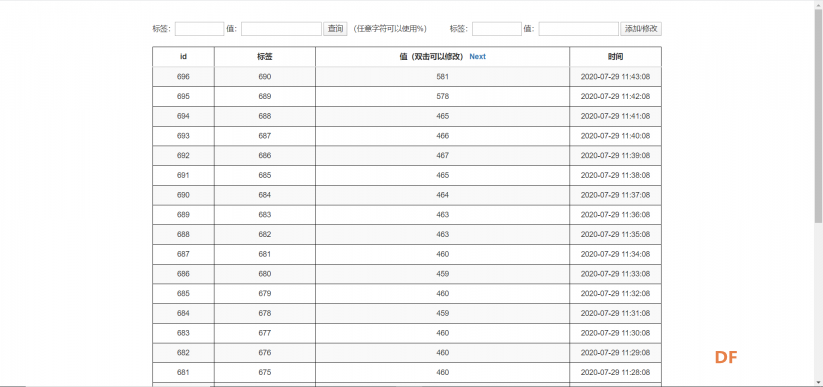Click 标签 cell 681

pos(265,254)
